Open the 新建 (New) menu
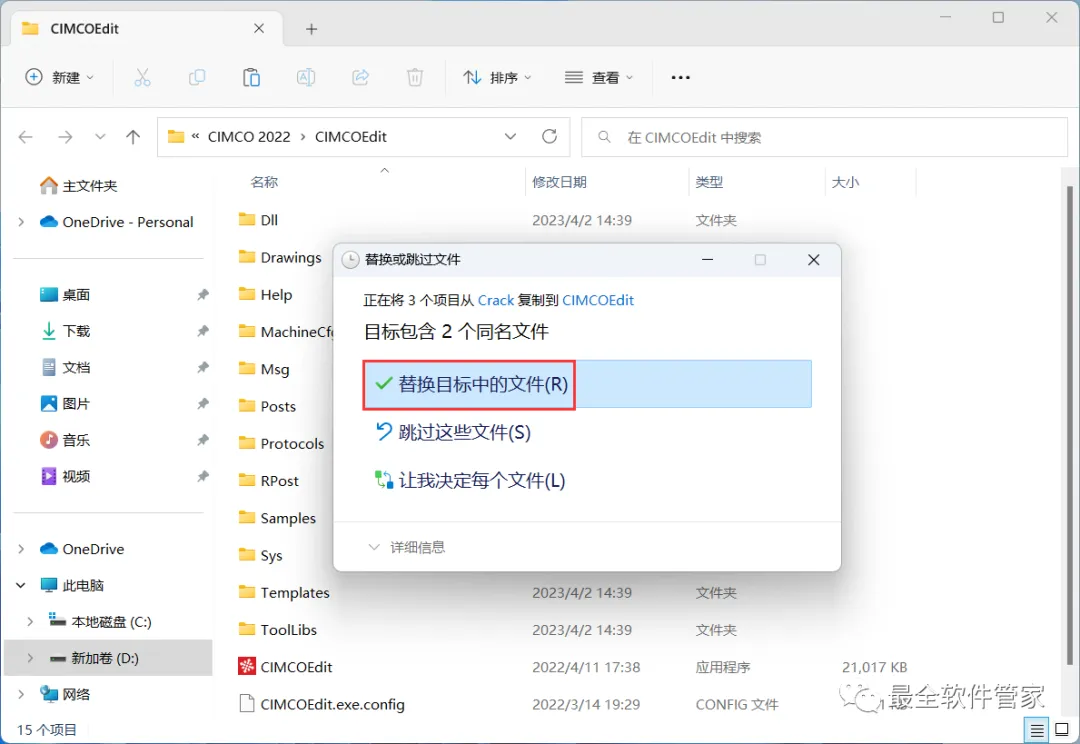Image resolution: width=1080 pixels, height=744 pixels. [x=60, y=77]
